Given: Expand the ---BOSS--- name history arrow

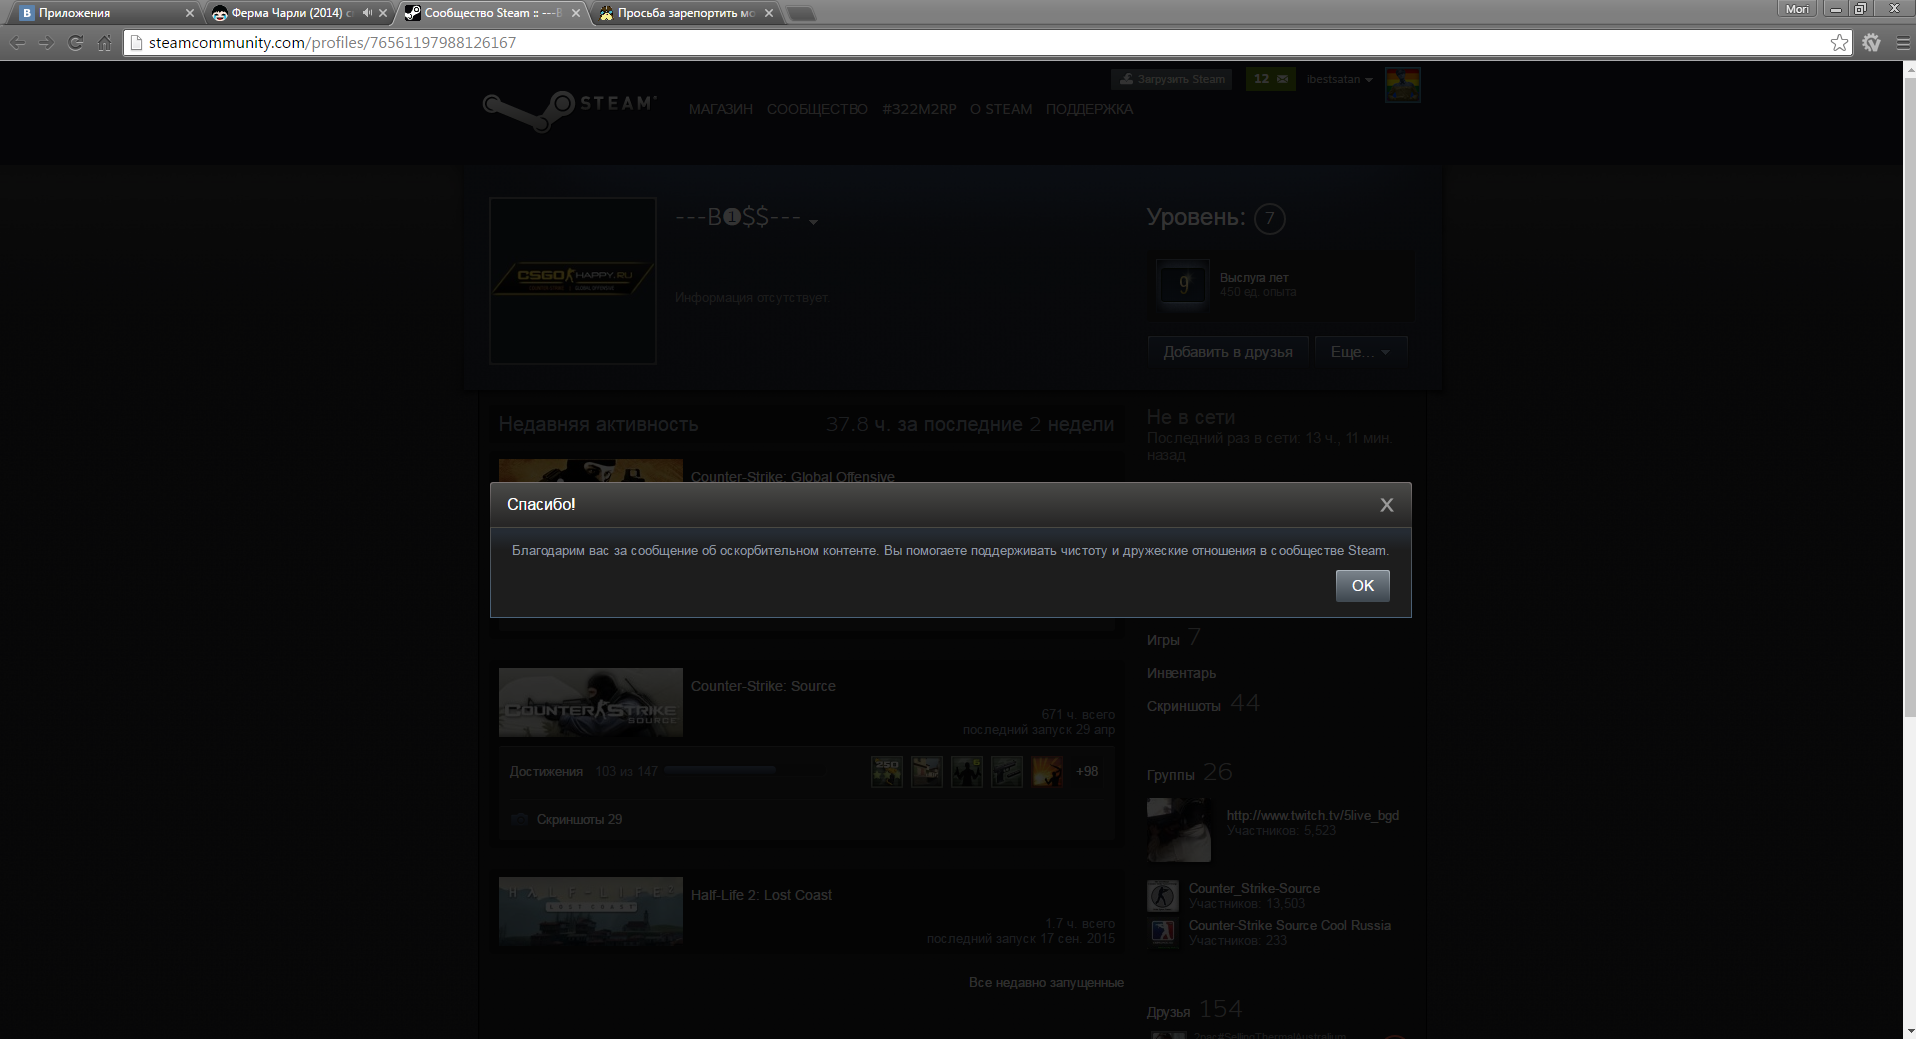Looking at the screenshot, I should 813,222.
